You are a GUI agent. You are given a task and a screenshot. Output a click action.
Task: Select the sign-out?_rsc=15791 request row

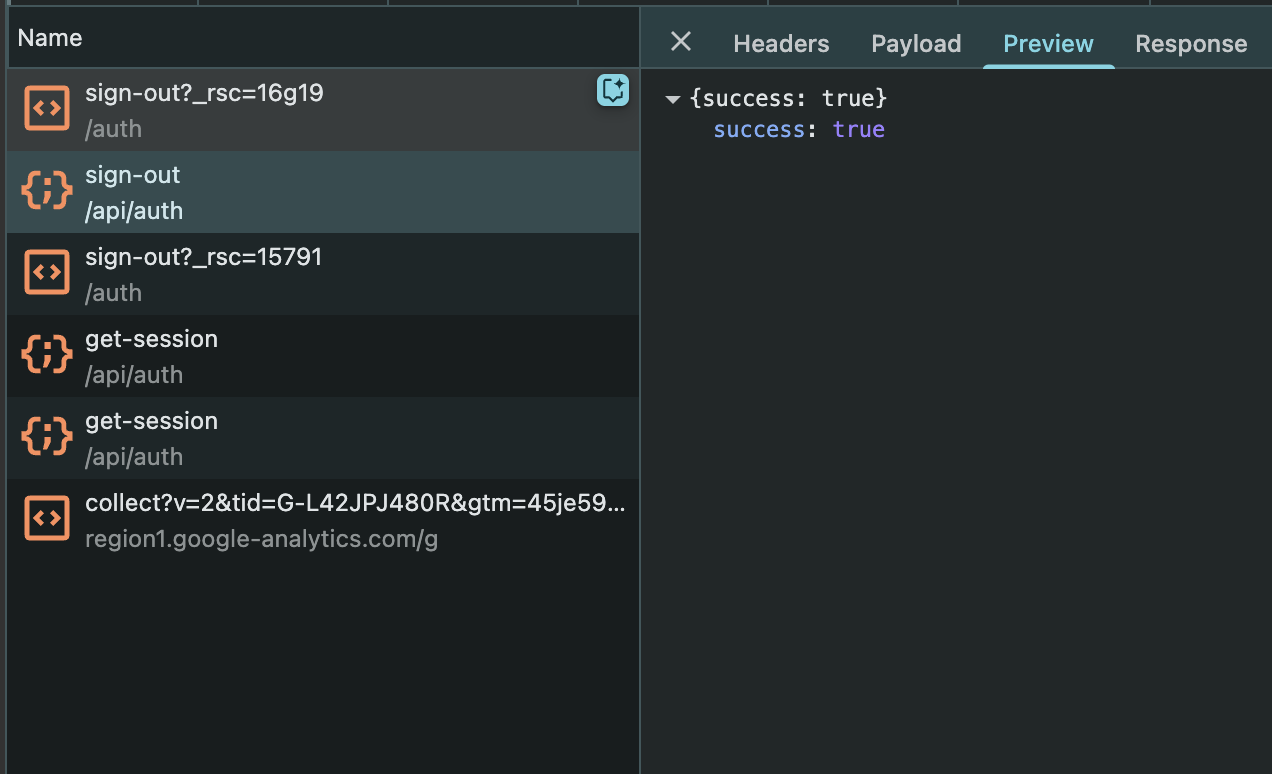[300, 273]
